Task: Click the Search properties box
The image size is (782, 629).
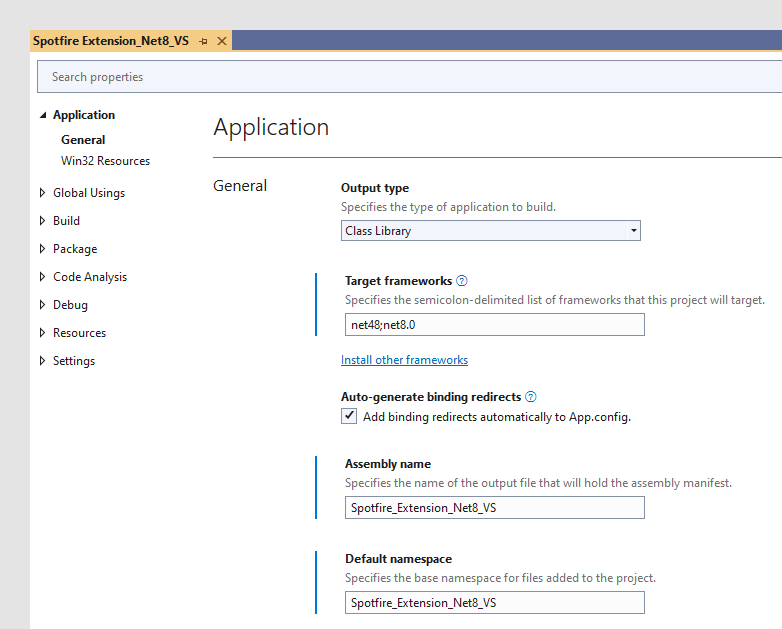Action: pyautogui.click(x=400, y=77)
